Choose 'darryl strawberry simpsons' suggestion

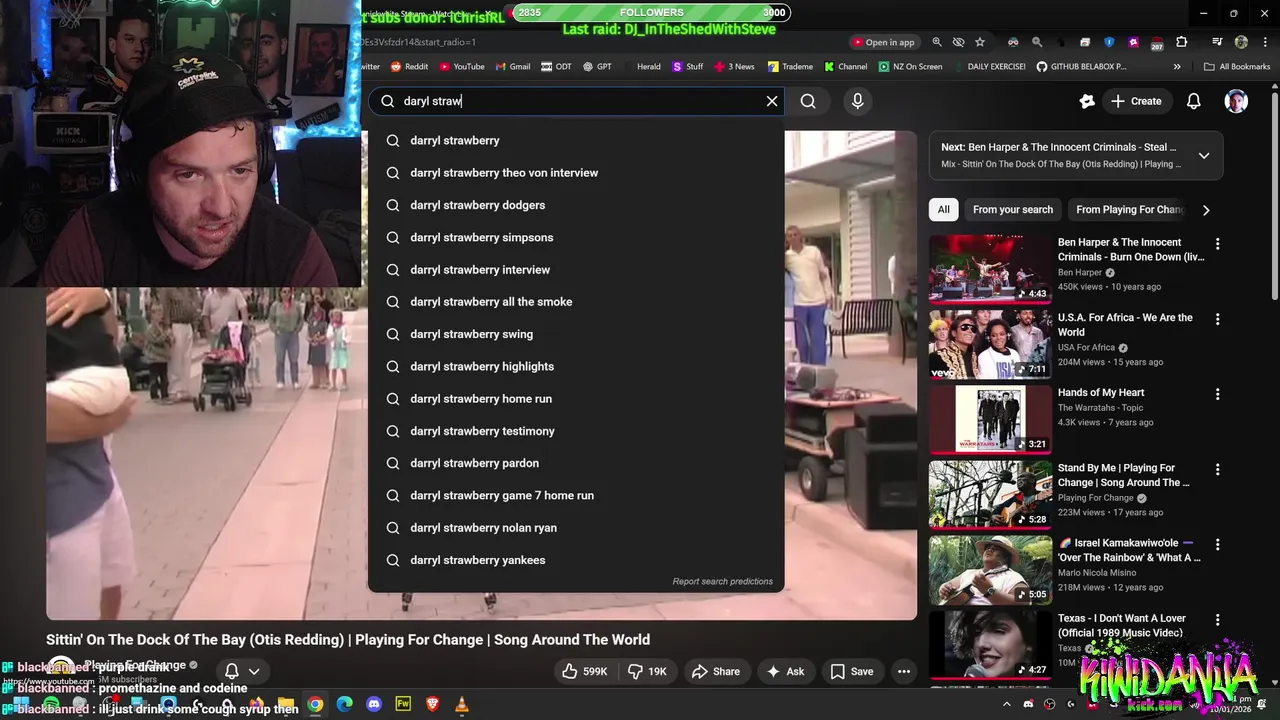point(576,237)
